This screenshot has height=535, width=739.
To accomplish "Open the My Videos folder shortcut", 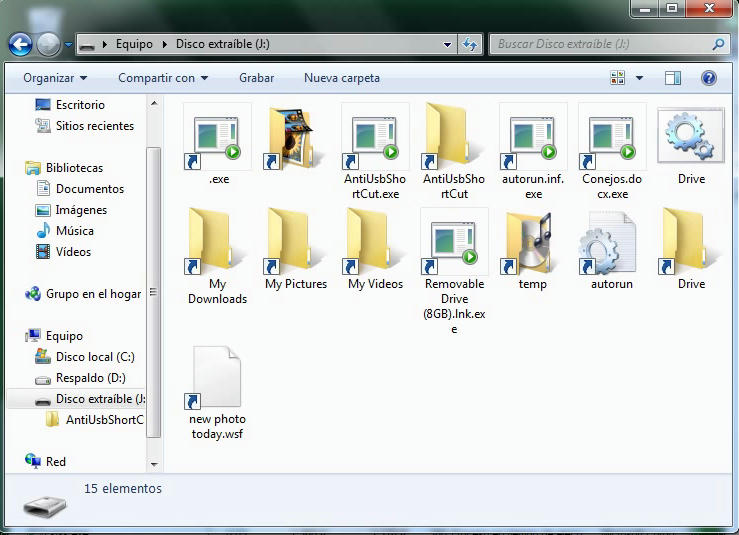I will click(375, 242).
